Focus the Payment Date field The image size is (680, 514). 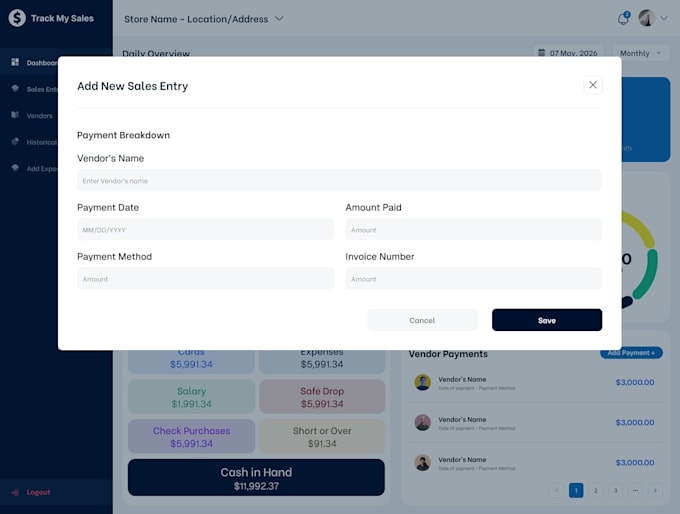click(x=205, y=229)
